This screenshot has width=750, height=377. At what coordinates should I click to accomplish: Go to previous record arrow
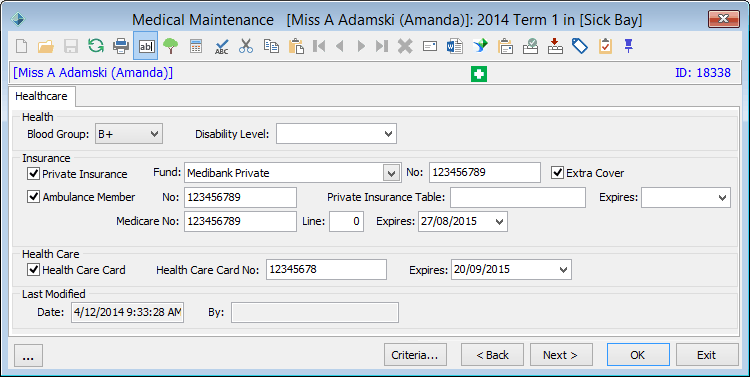[x=340, y=46]
